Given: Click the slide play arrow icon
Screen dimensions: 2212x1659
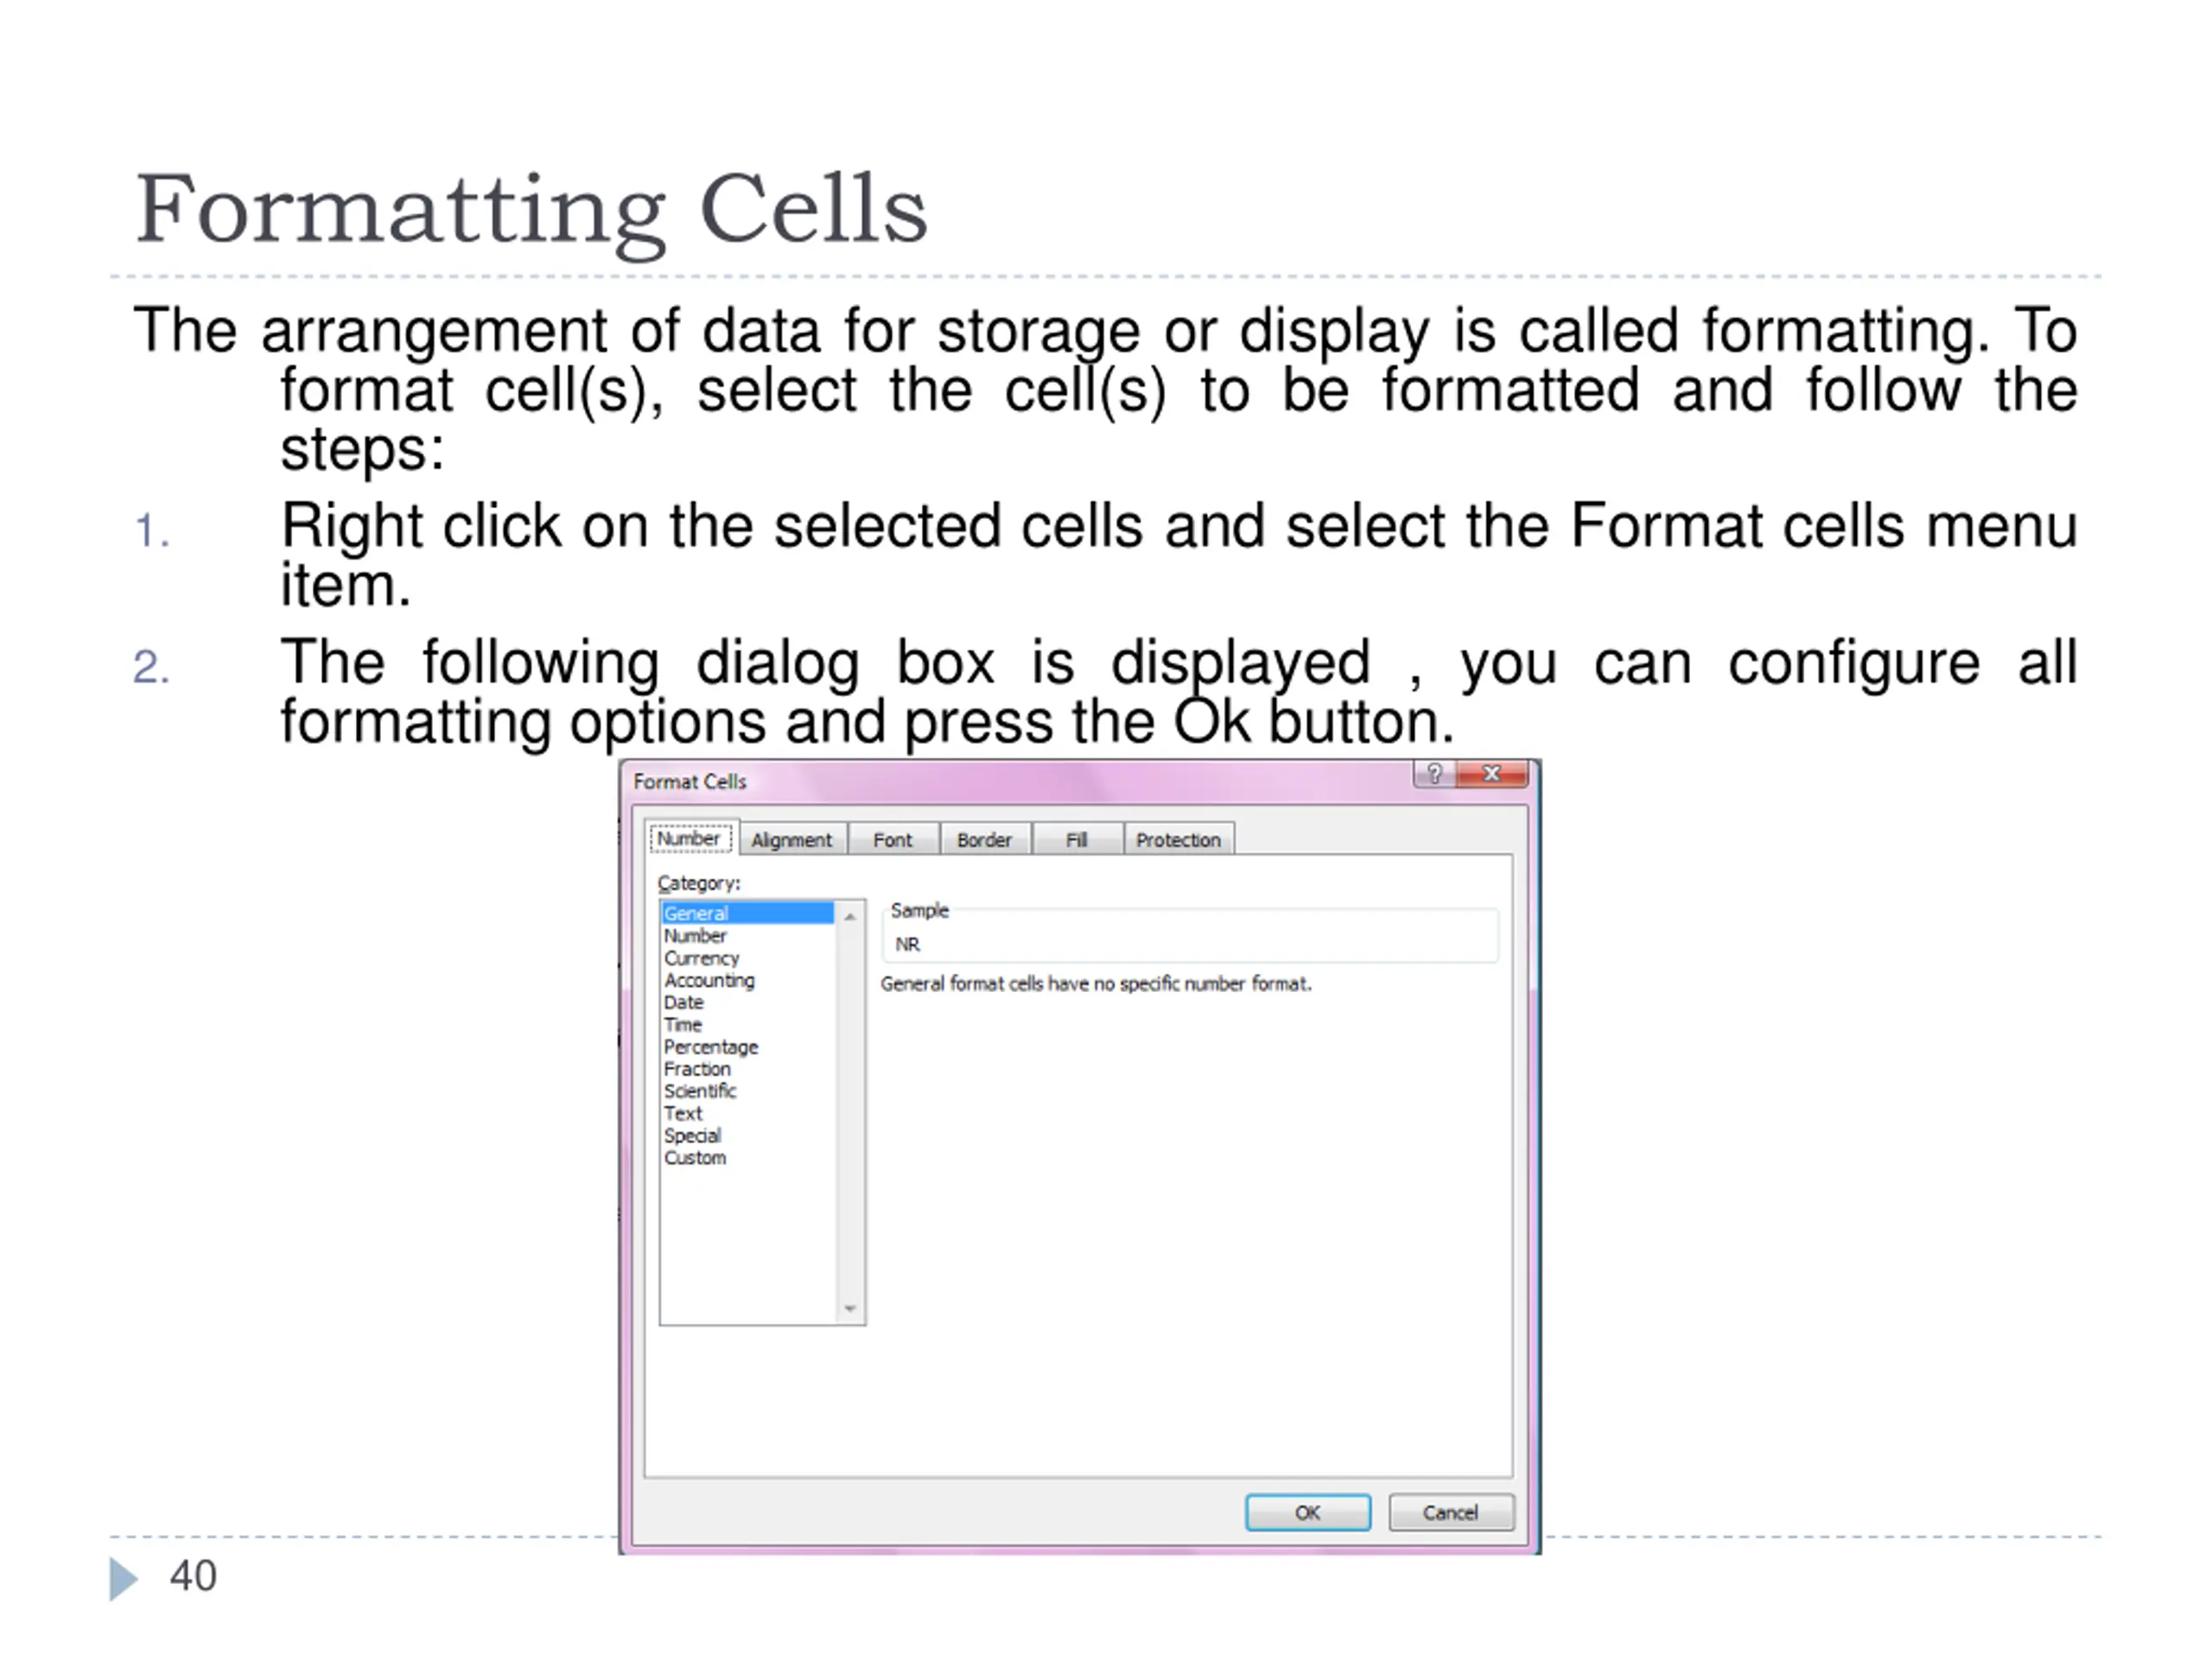Looking at the screenshot, I should pyautogui.click(x=123, y=1578).
